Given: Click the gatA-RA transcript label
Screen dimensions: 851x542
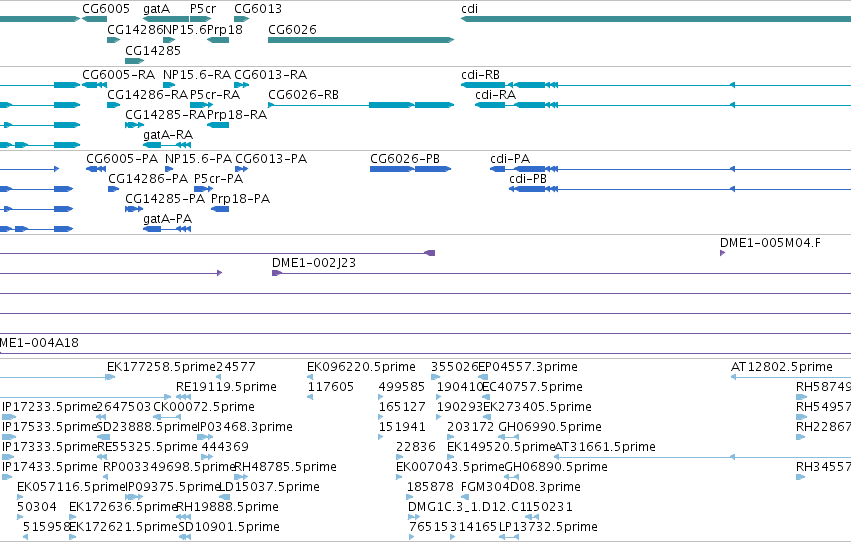Looking at the screenshot, I should pos(168,135).
